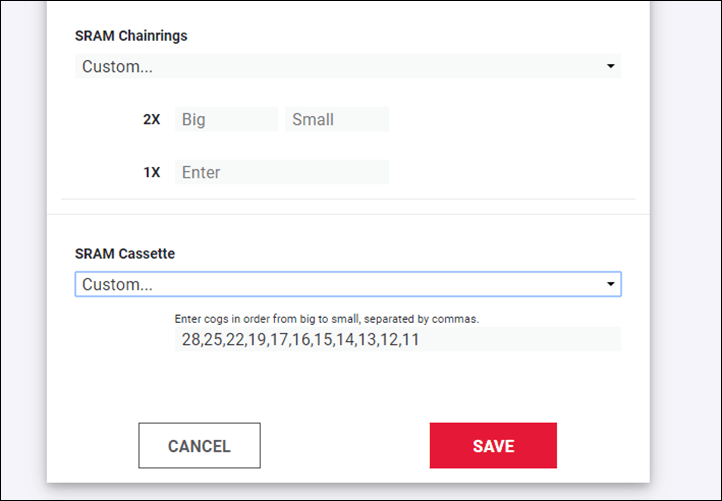Open the SRAM Cassette Custom dropdown
The image size is (722, 501).
pos(348,284)
